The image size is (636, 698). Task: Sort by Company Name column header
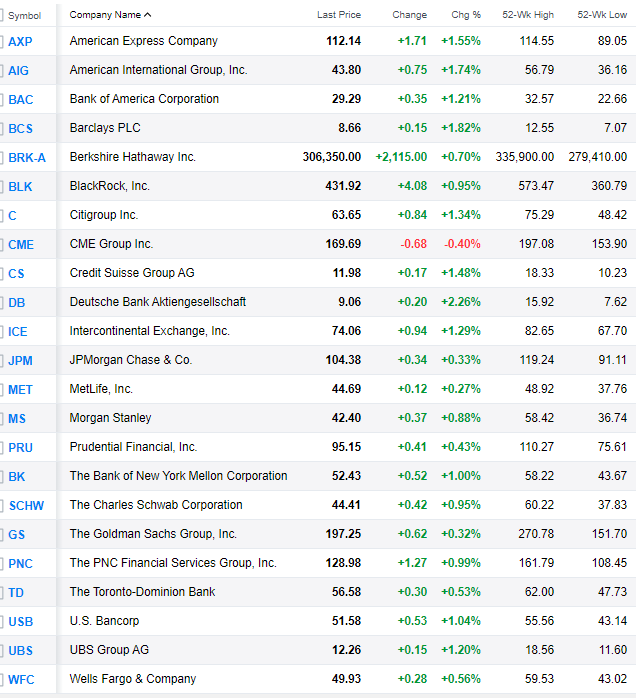(x=110, y=15)
